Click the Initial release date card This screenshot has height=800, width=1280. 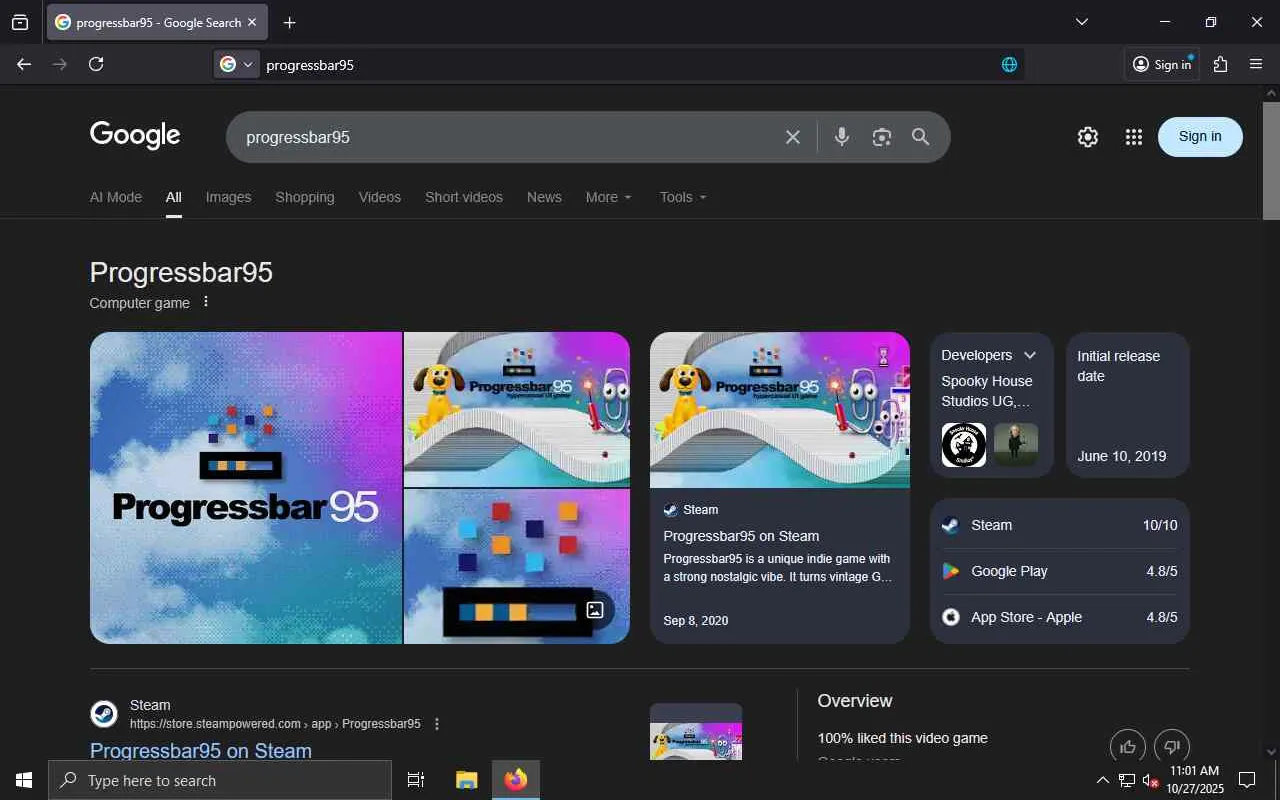(x=1128, y=405)
